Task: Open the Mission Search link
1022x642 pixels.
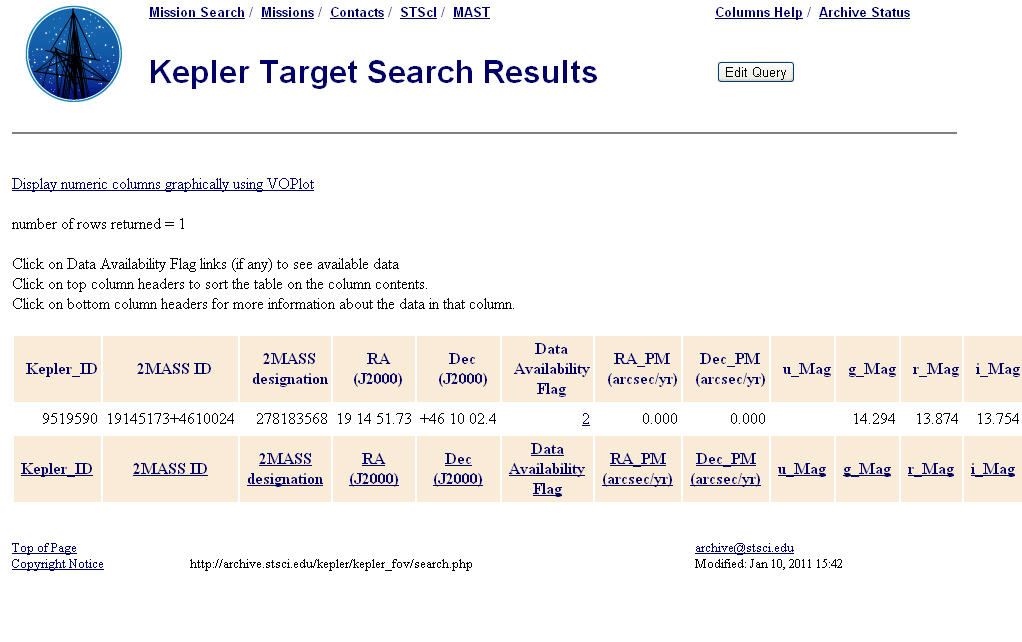Action: pyautogui.click(x=196, y=12)
